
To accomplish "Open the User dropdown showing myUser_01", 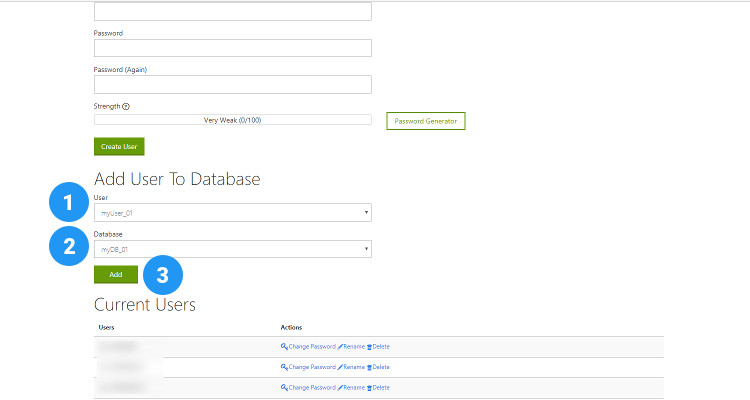I will click(232, 212).
